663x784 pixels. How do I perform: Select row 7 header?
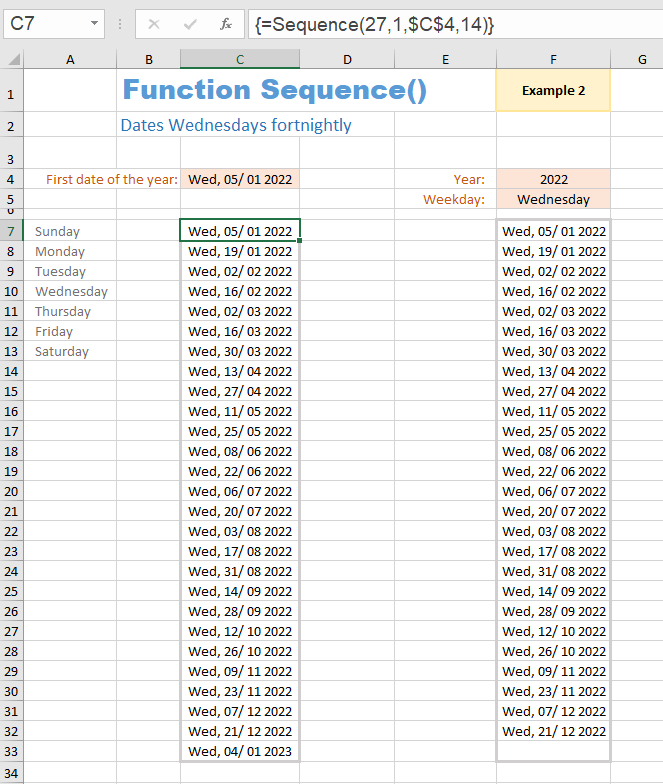[11, 231]
